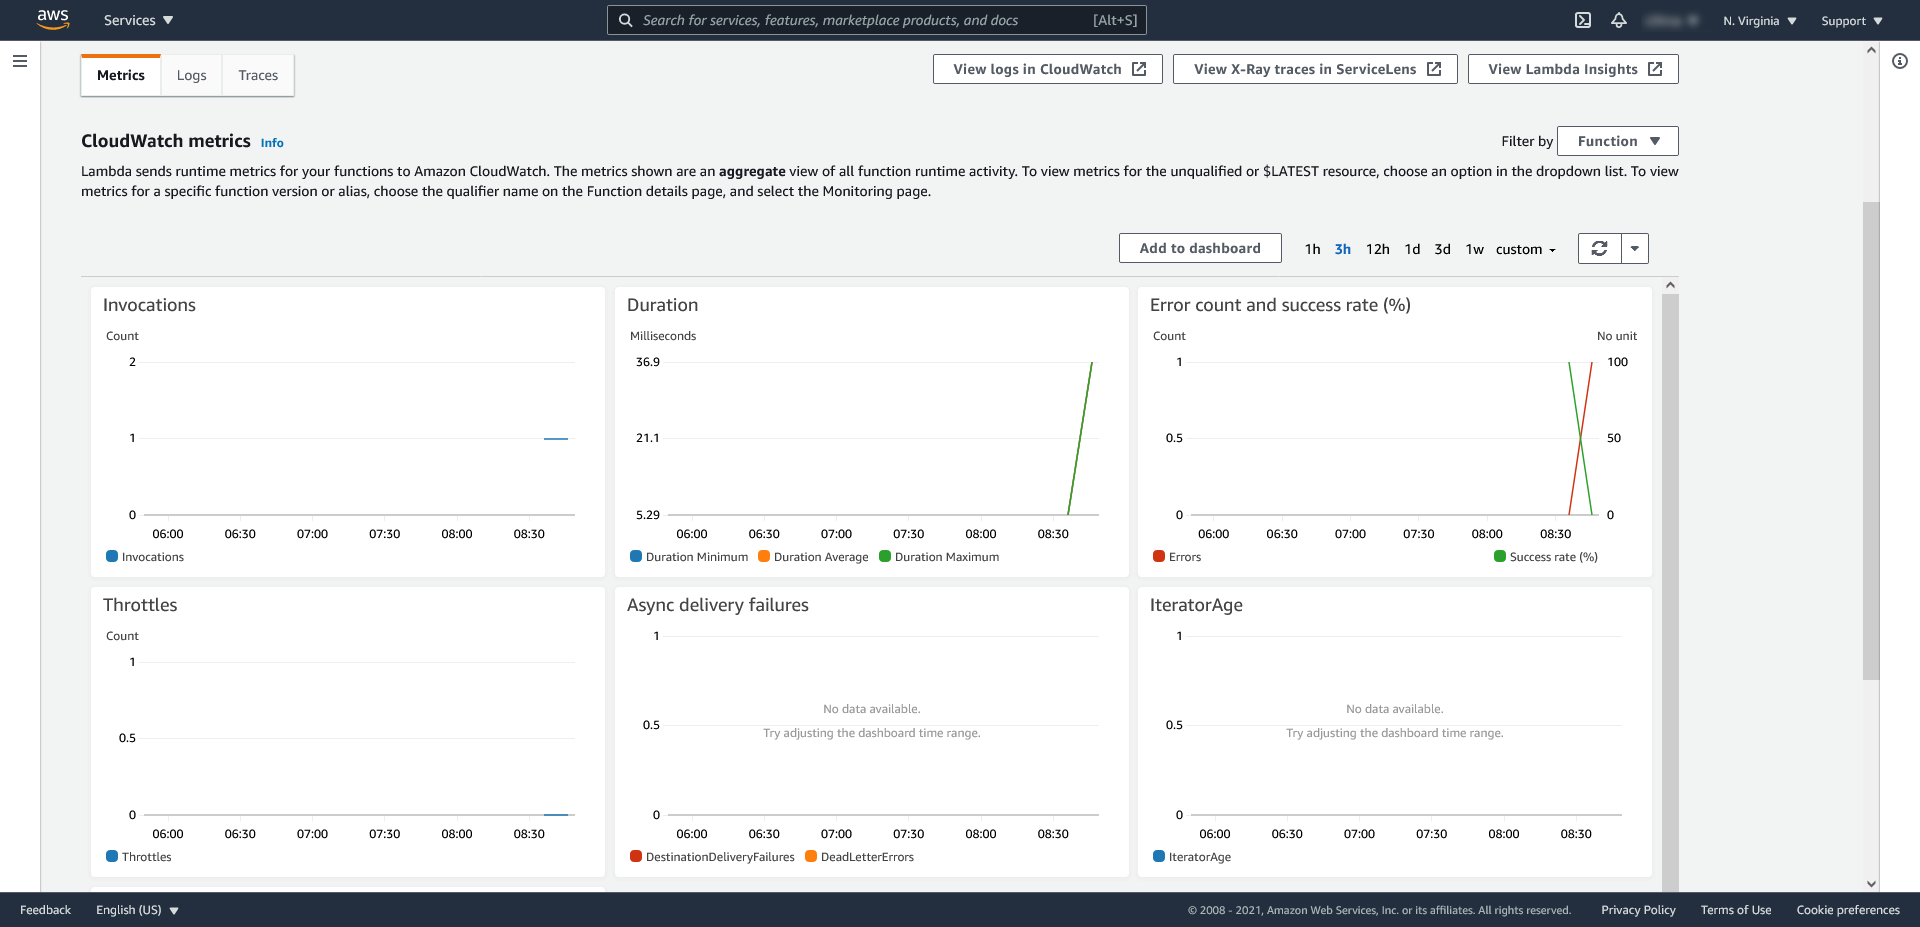
Task: Open the English (US) language selector
Action: tap(137, 910)
